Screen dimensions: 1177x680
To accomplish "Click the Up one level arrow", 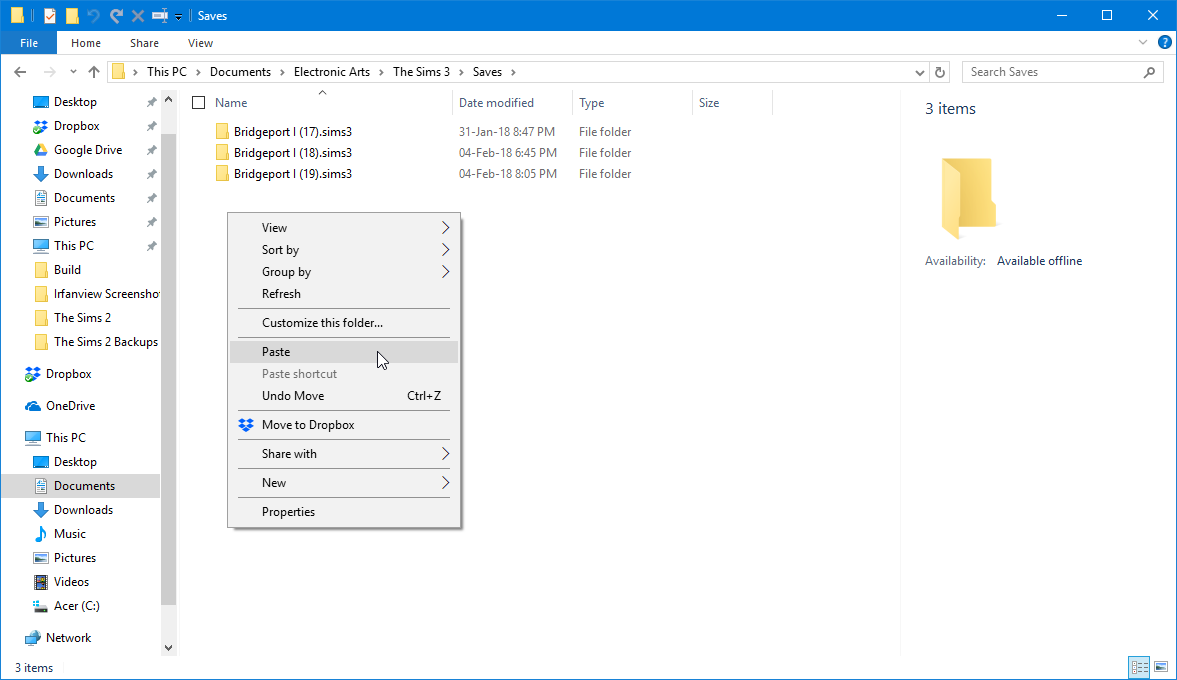I will tap(94, 72).
